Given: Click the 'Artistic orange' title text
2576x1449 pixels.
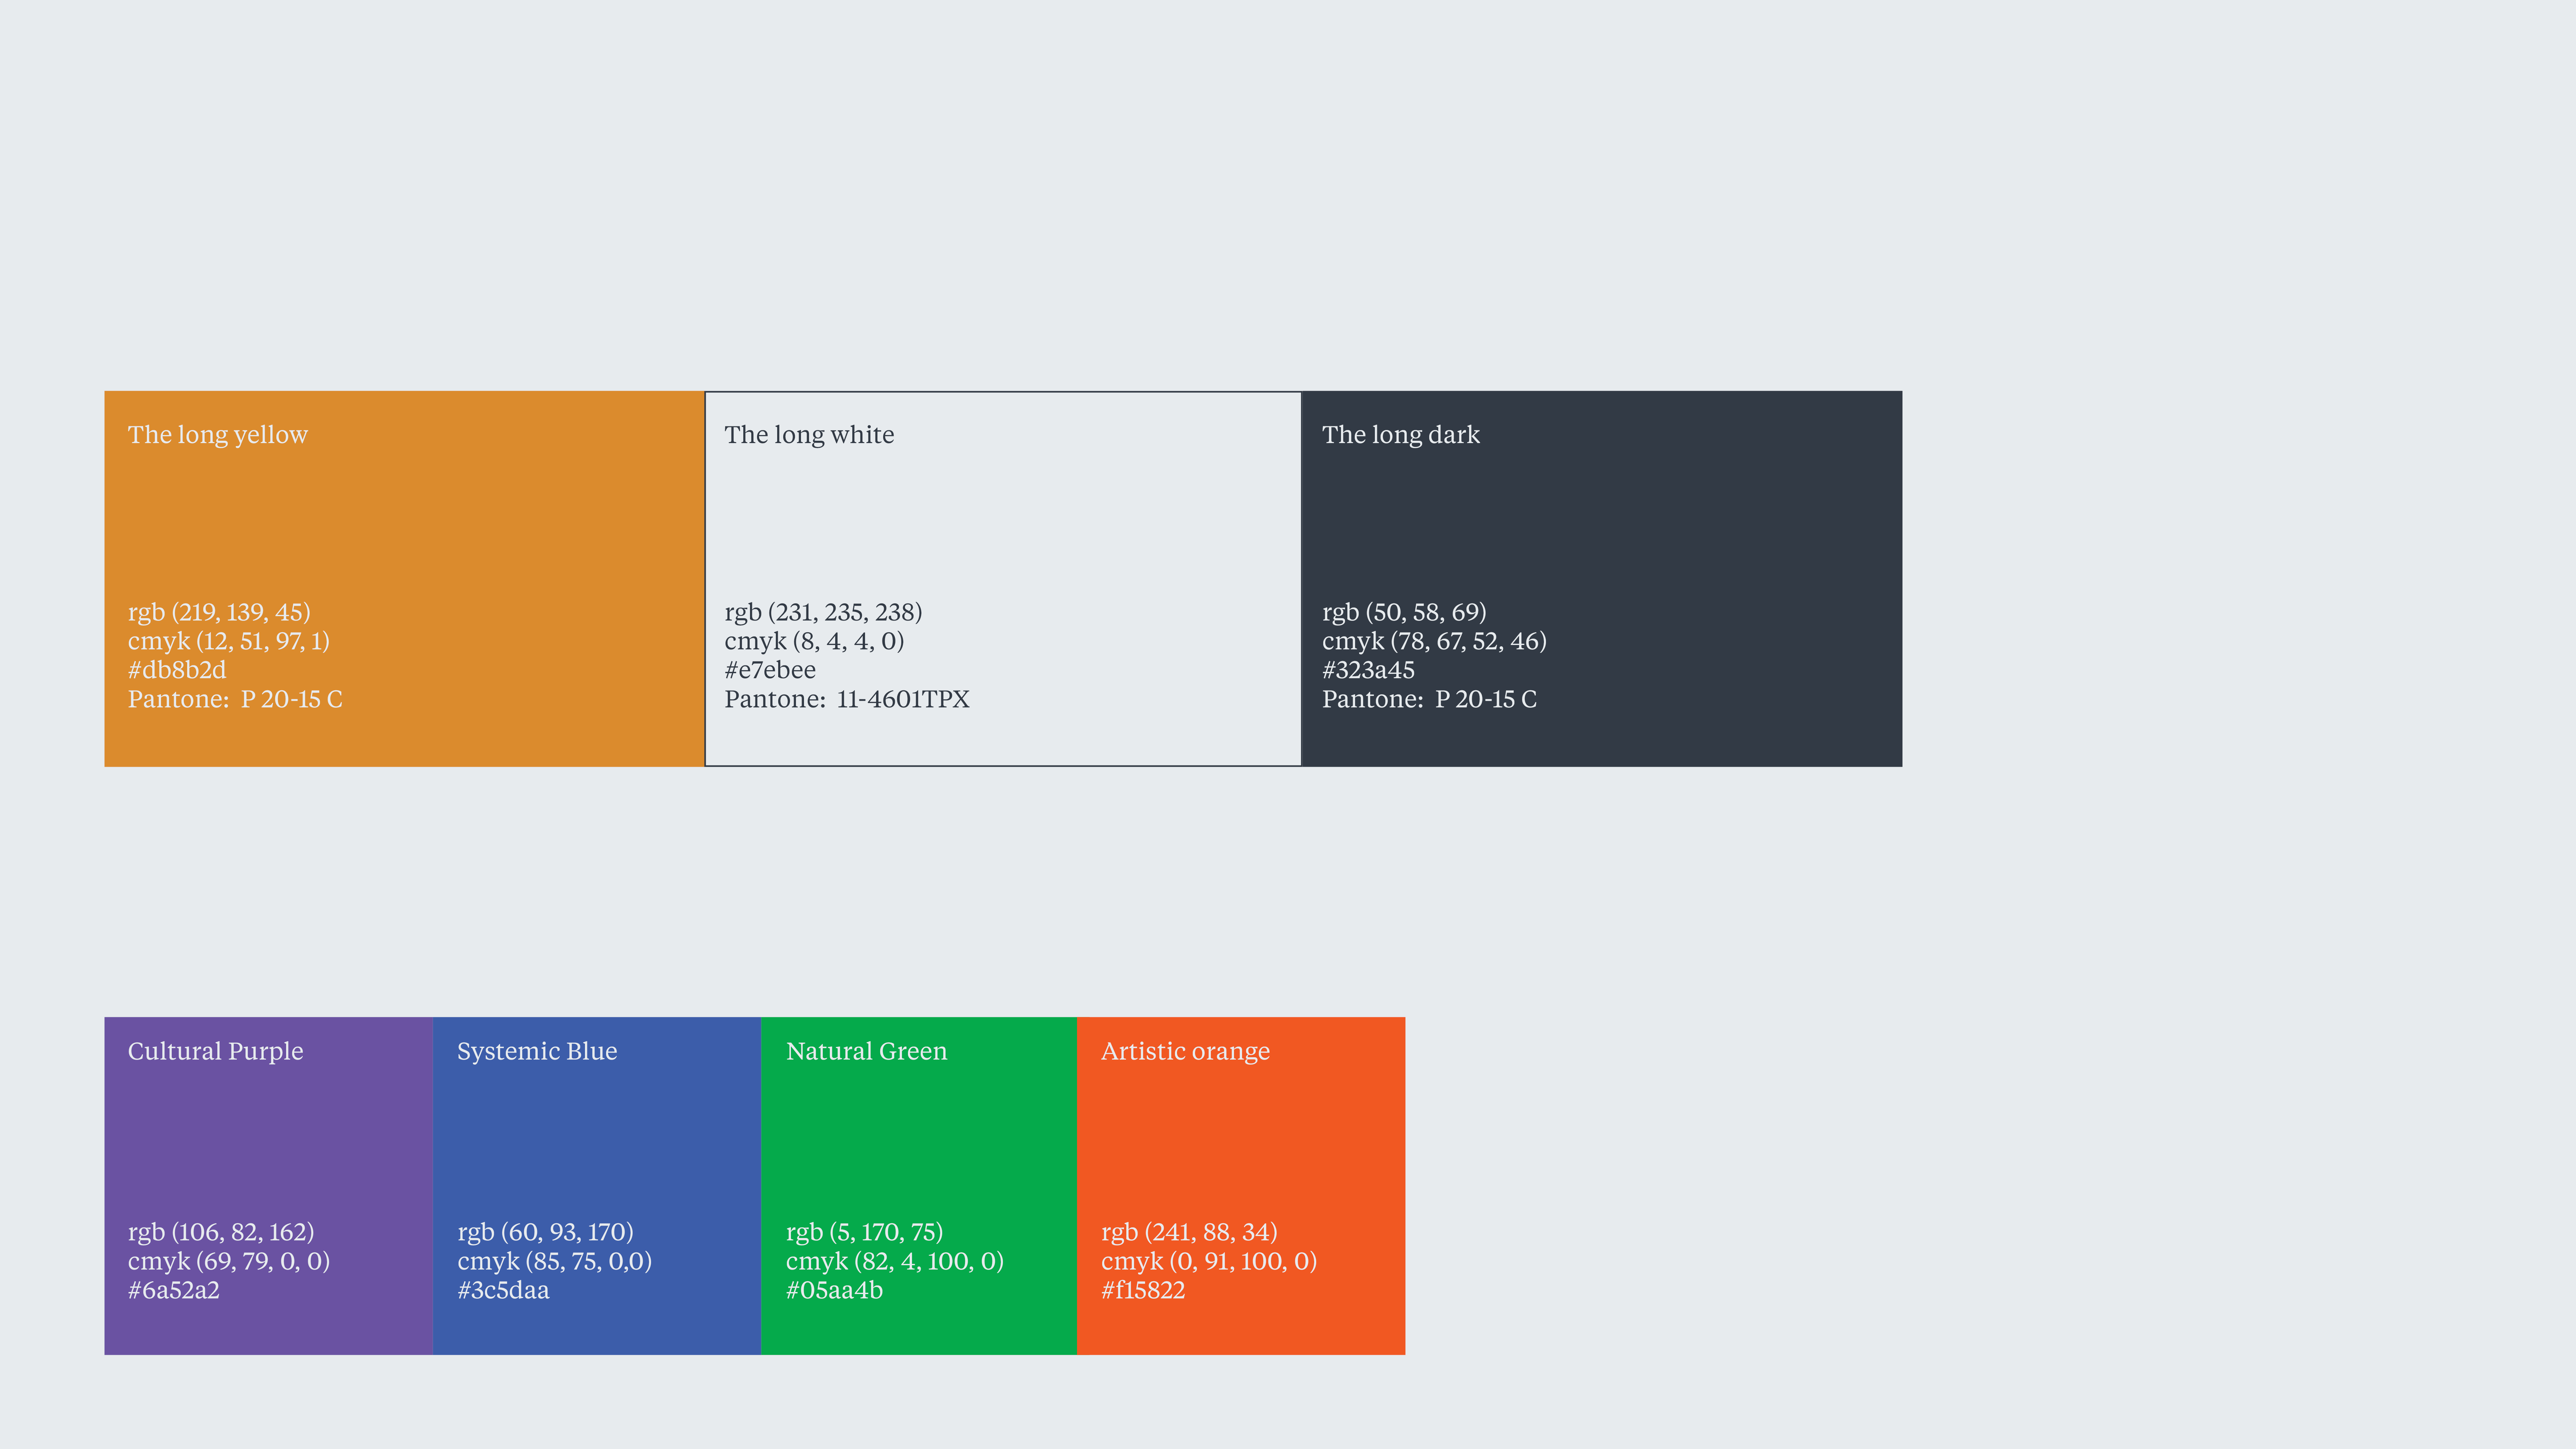Looking at the screenshot, I should [1185, 1051].
